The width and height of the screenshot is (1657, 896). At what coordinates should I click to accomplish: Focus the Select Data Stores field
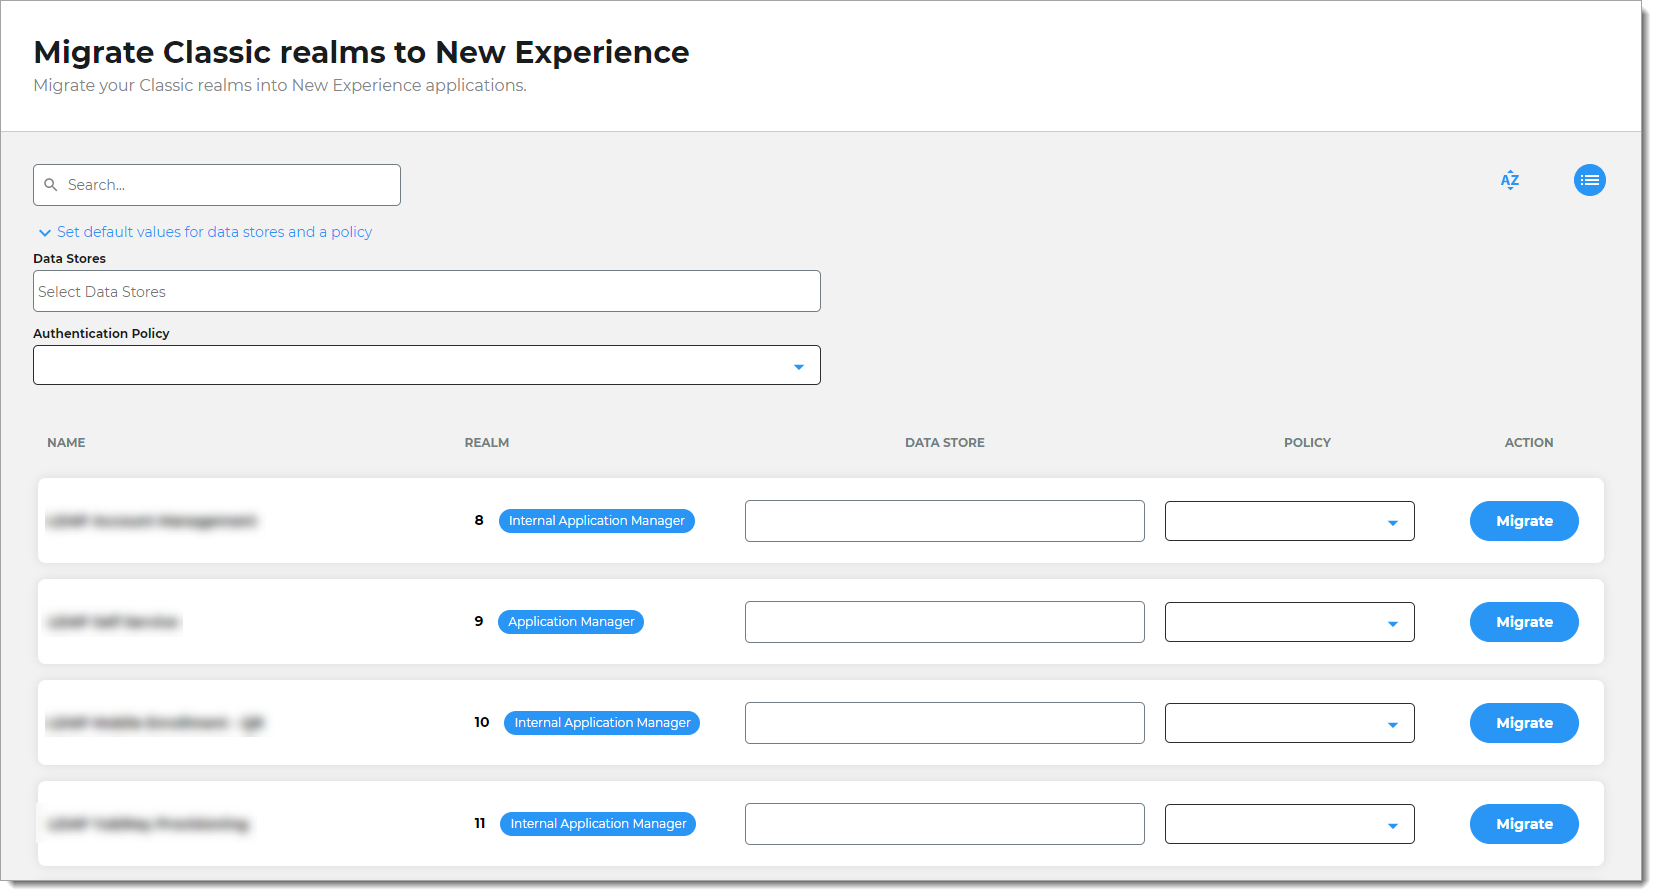pos(426,292)
